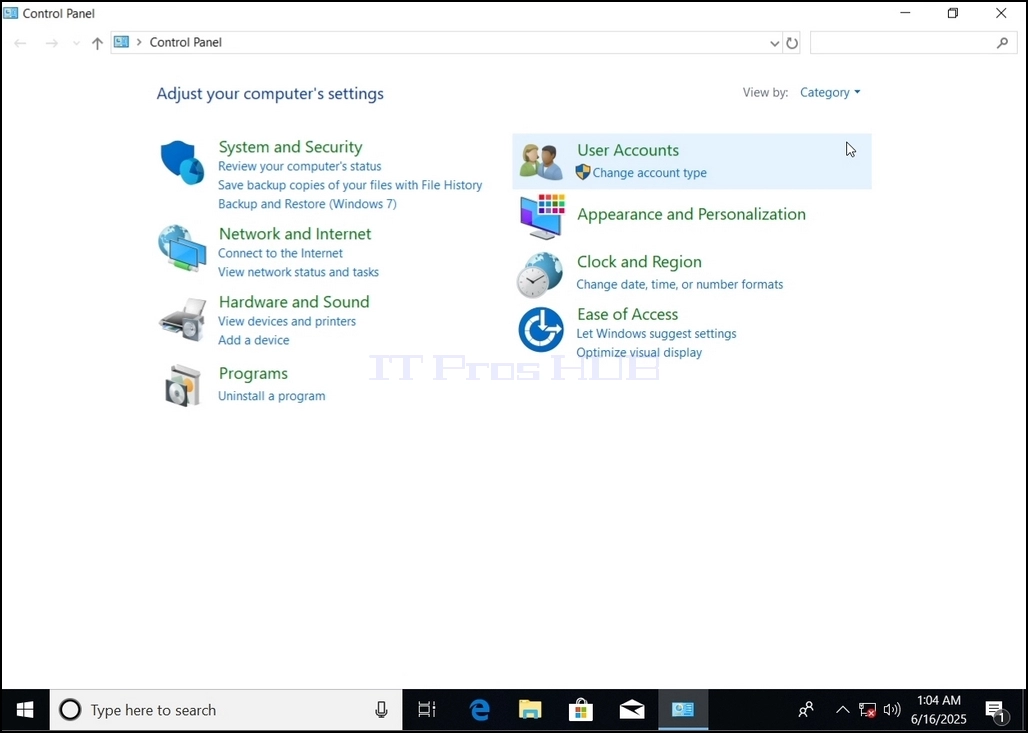
Task: Click Change date, time, or number formats
Action: pyautogui.click(x=680, y=285)
